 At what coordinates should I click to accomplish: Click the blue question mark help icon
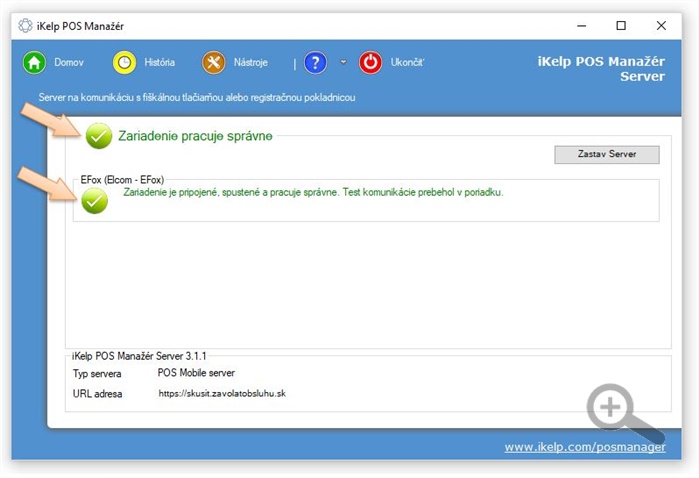(315, 62)
